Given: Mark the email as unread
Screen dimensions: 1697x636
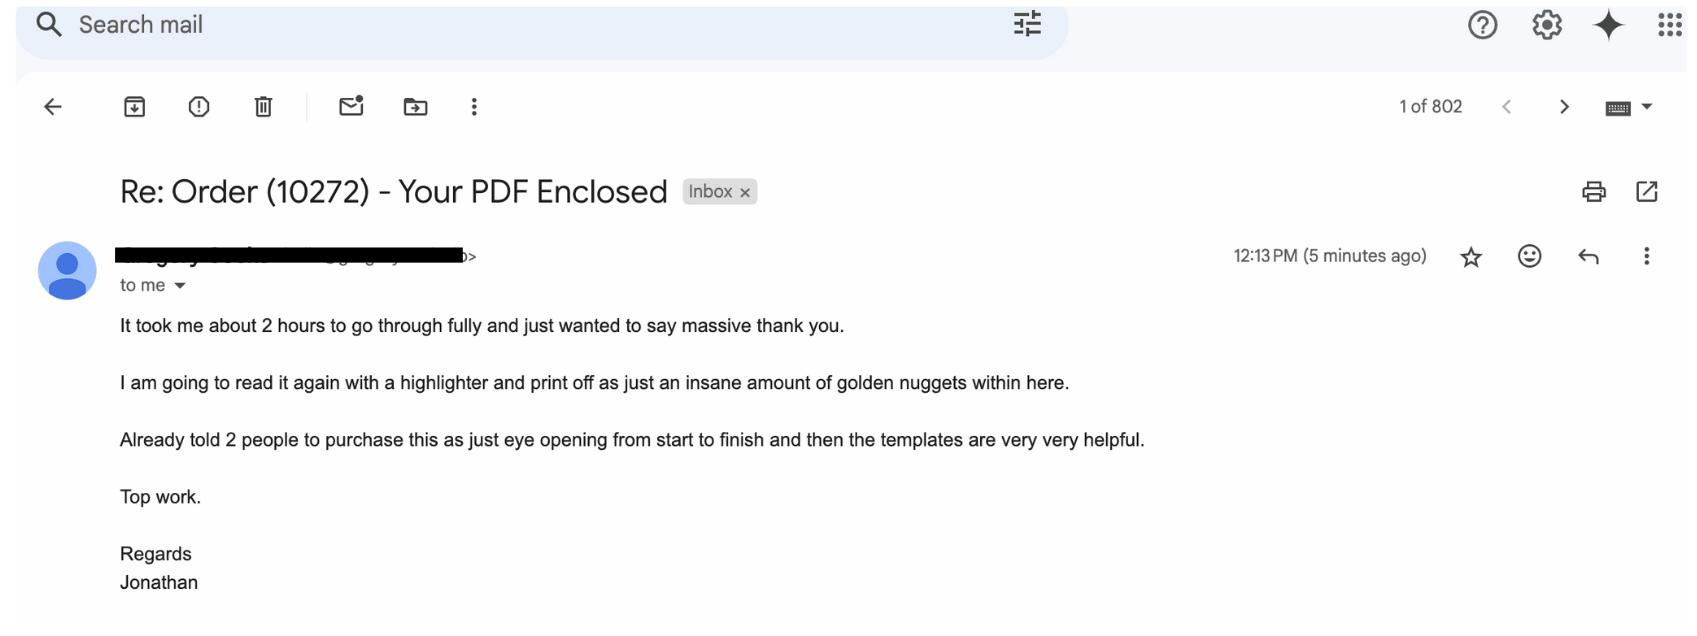Looking at the screenshot, I should 351,106.
